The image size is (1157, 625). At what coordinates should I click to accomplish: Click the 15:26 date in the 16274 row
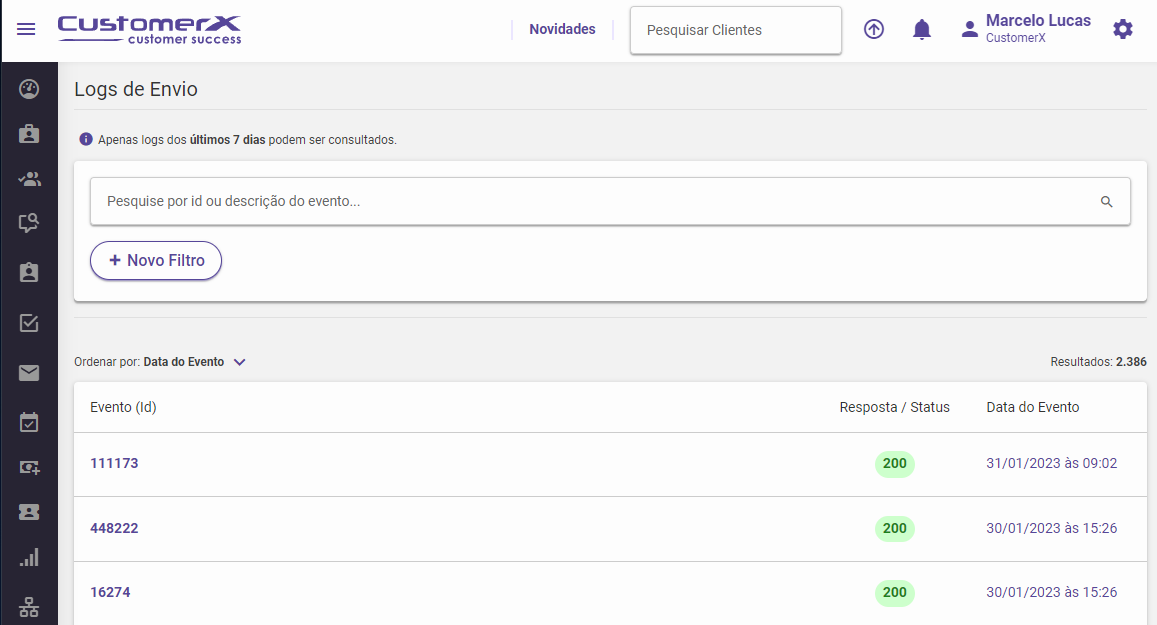[1051, 593]
